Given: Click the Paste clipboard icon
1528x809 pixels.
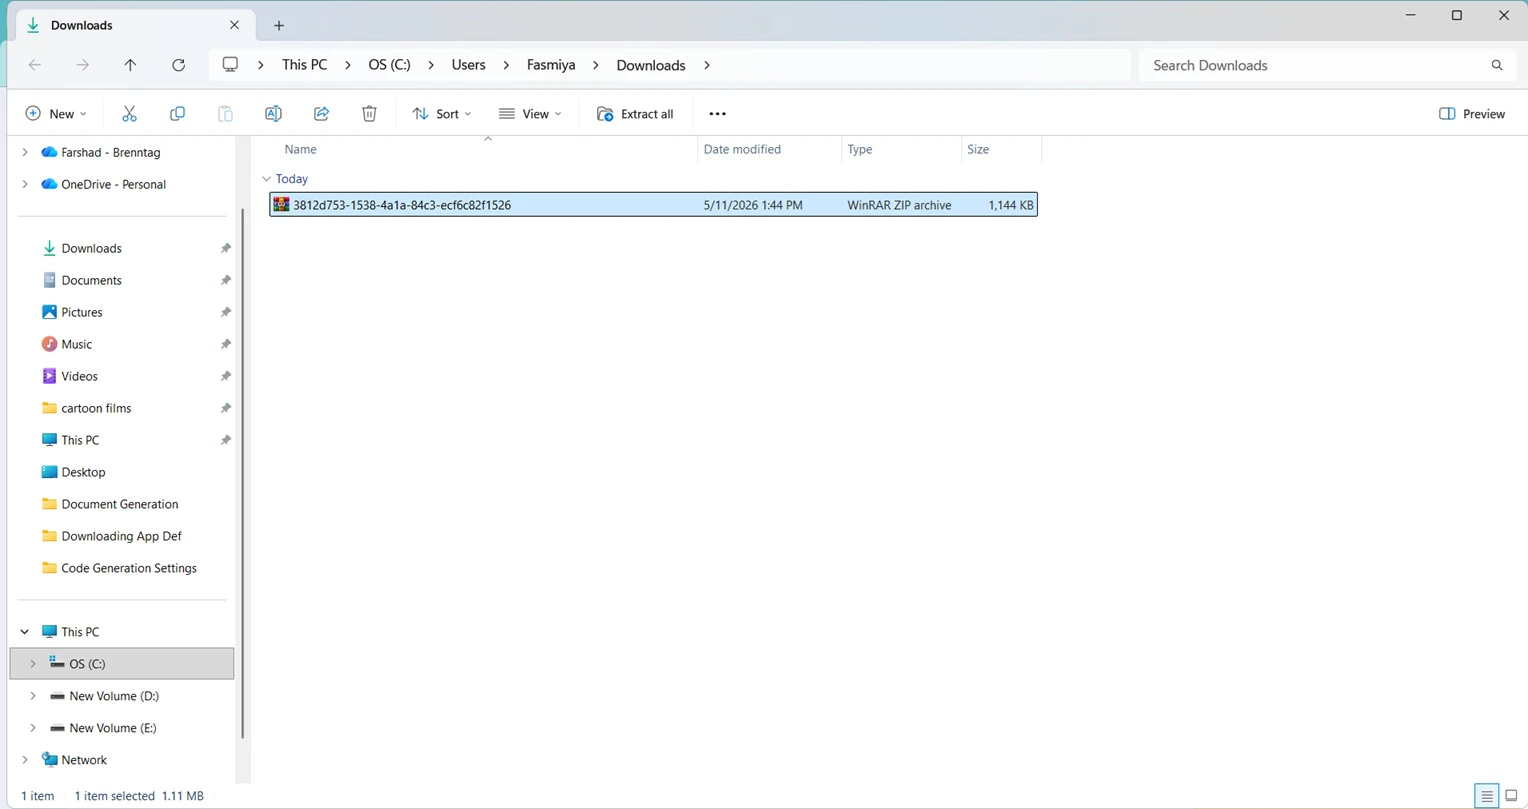Looking at the screenshot, I should point(225,114).
